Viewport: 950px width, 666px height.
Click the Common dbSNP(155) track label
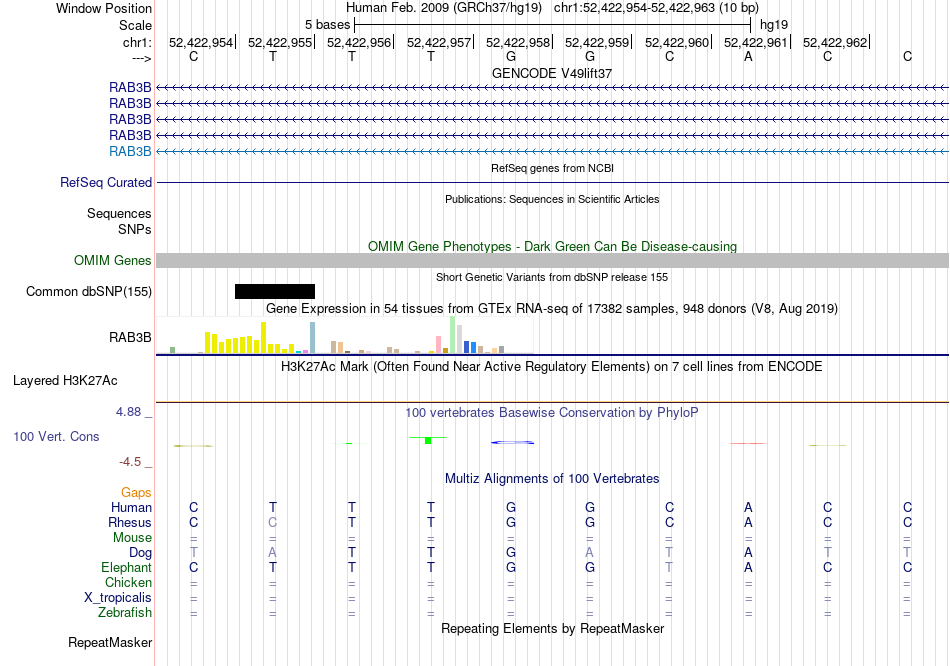click(x=89, y=291)
